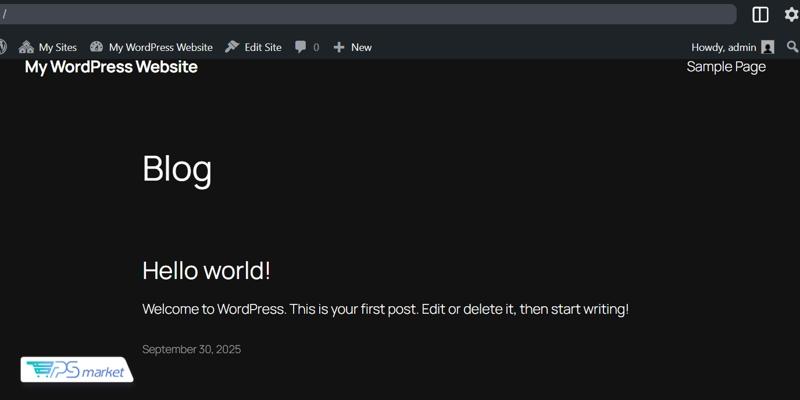This screenshot has width=800, height=400.
Task: Expand the My WordPress Website admin menu
Action: 160,47
